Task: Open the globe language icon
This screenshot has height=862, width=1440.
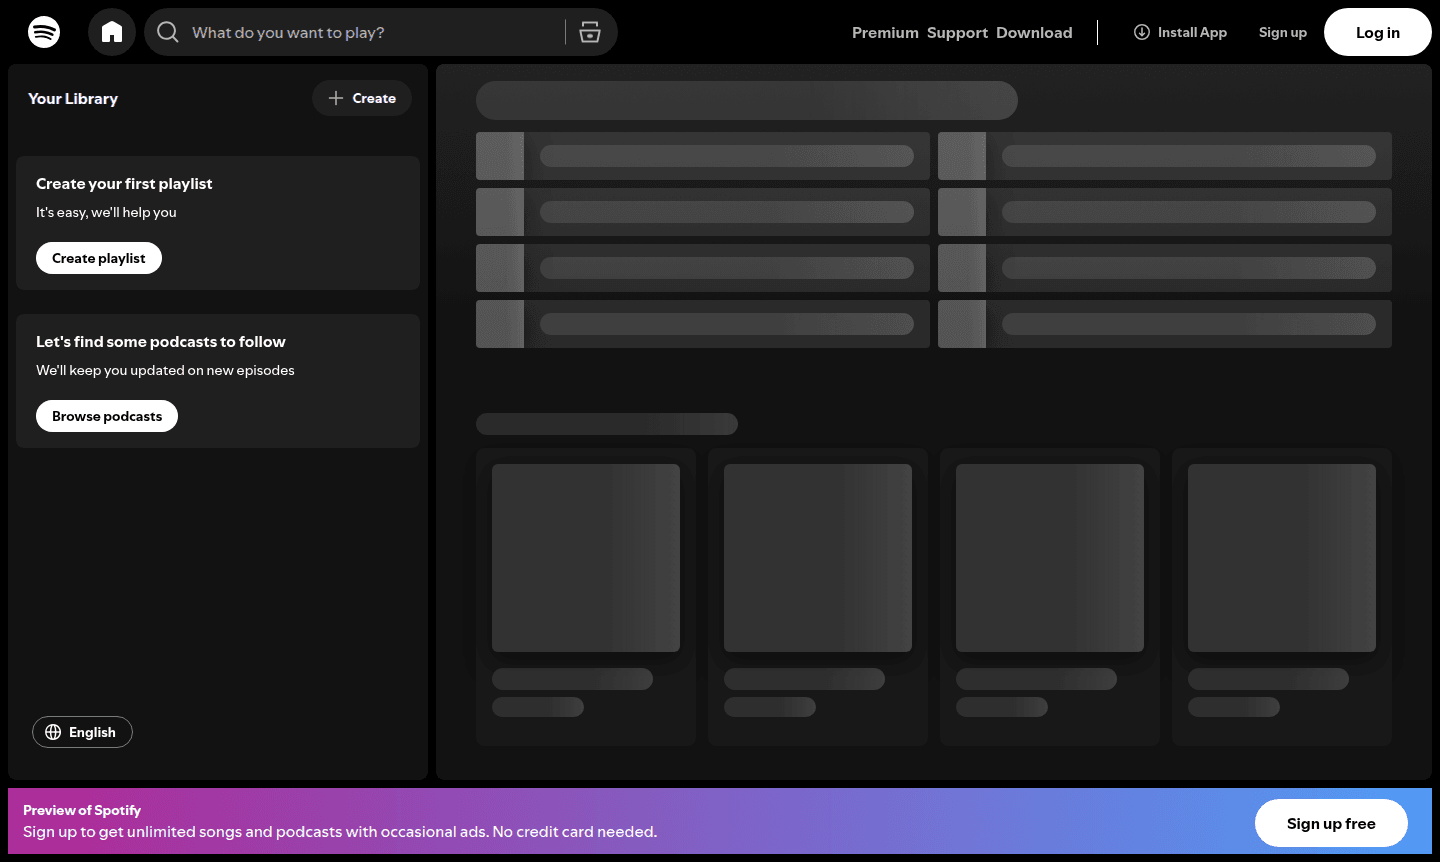Action: click(x=53, y=732)
